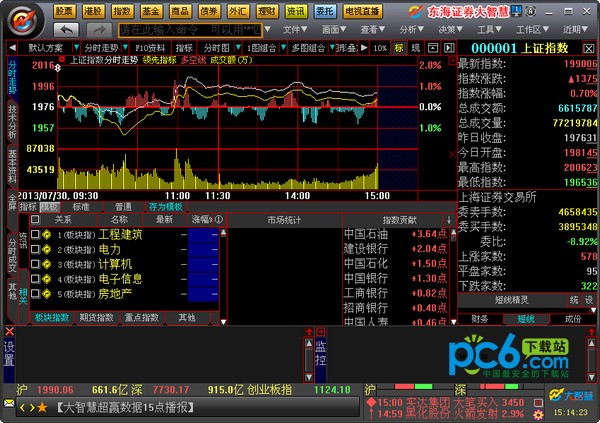Click the 设置 panel vertical scrollbar

[309, 360]
